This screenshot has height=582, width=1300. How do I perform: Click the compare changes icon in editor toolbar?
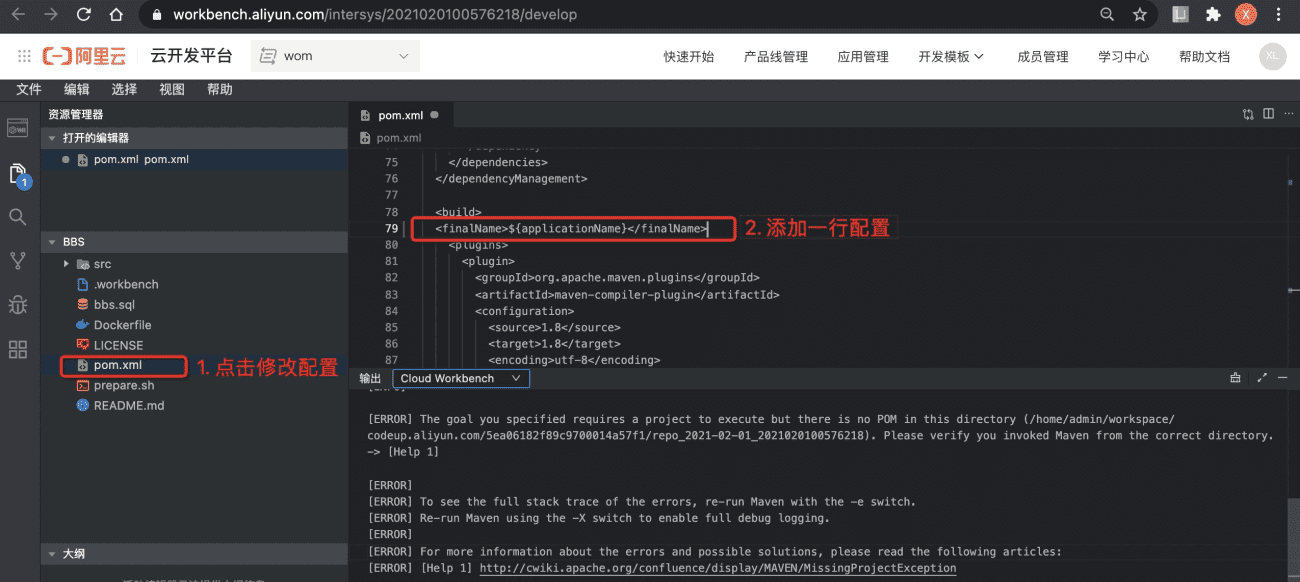tap(1248, 115)
